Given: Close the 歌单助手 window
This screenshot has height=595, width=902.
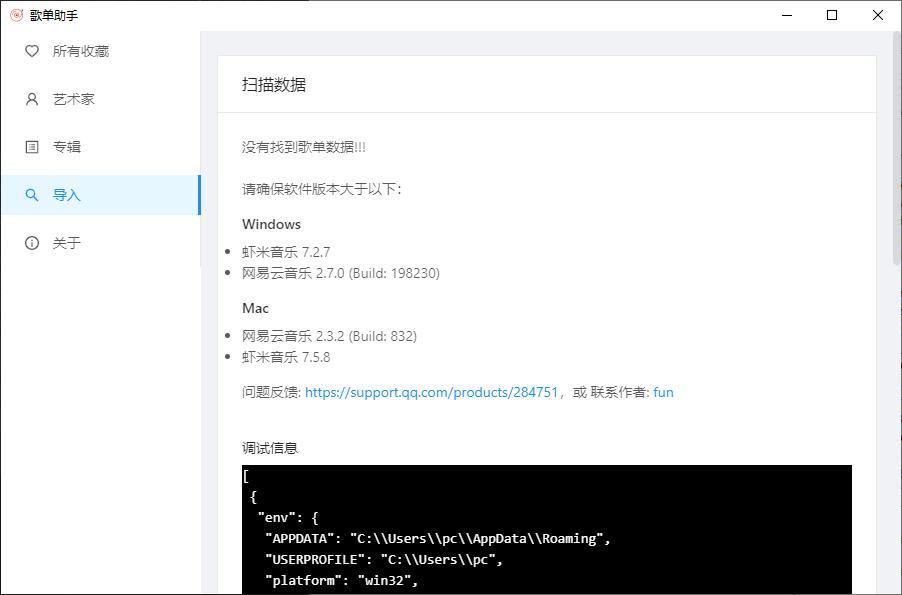Looking at the screenshot, I should 878,15.
